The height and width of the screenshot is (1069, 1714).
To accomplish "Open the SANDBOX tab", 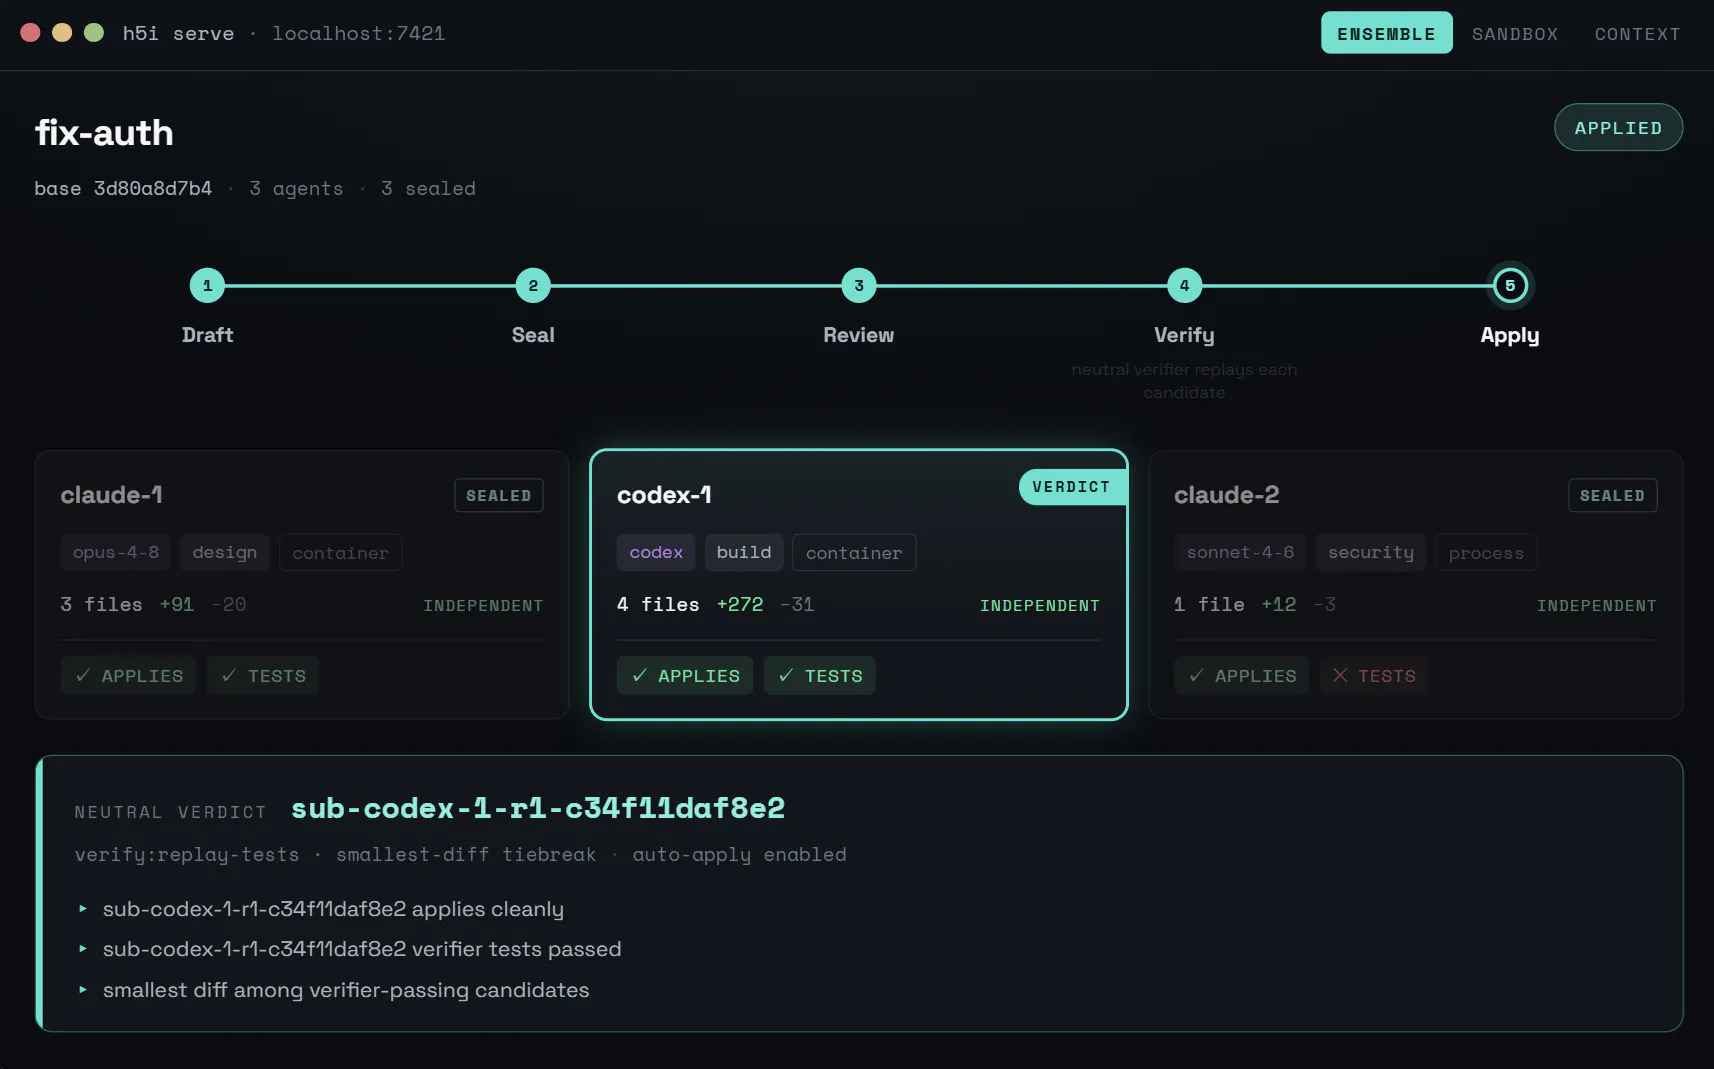I will [x=1514, y=34].
